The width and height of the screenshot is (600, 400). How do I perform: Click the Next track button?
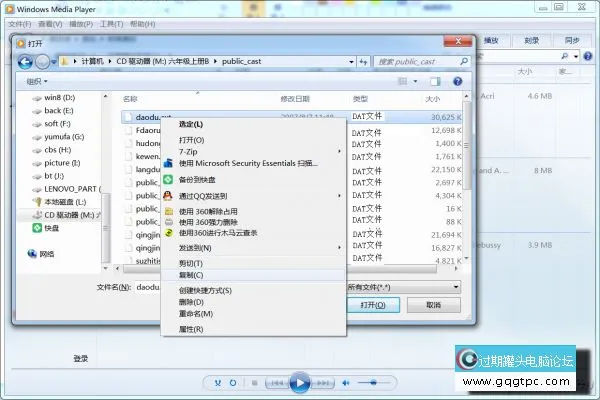[x=323, y=382]
